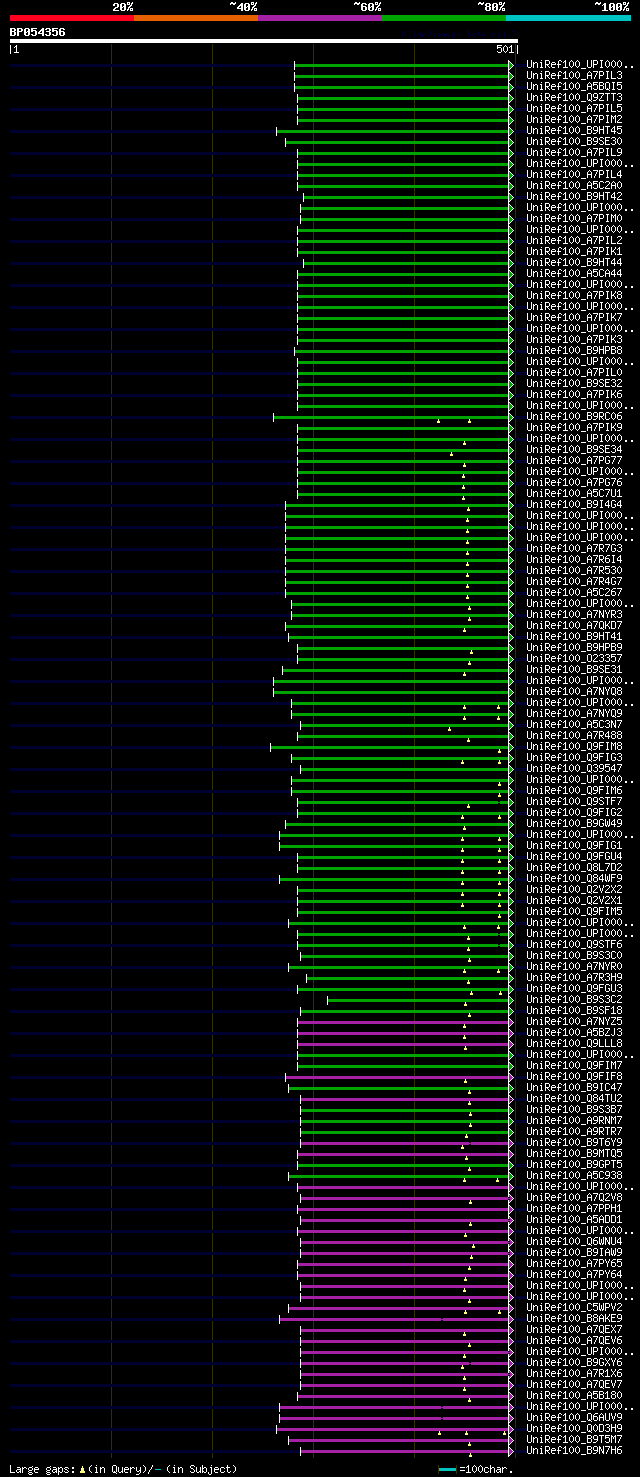Choose the UniRef100_A7PG77 hit
The width and height of the screenshot is (640, 1477).
(574, 460)
